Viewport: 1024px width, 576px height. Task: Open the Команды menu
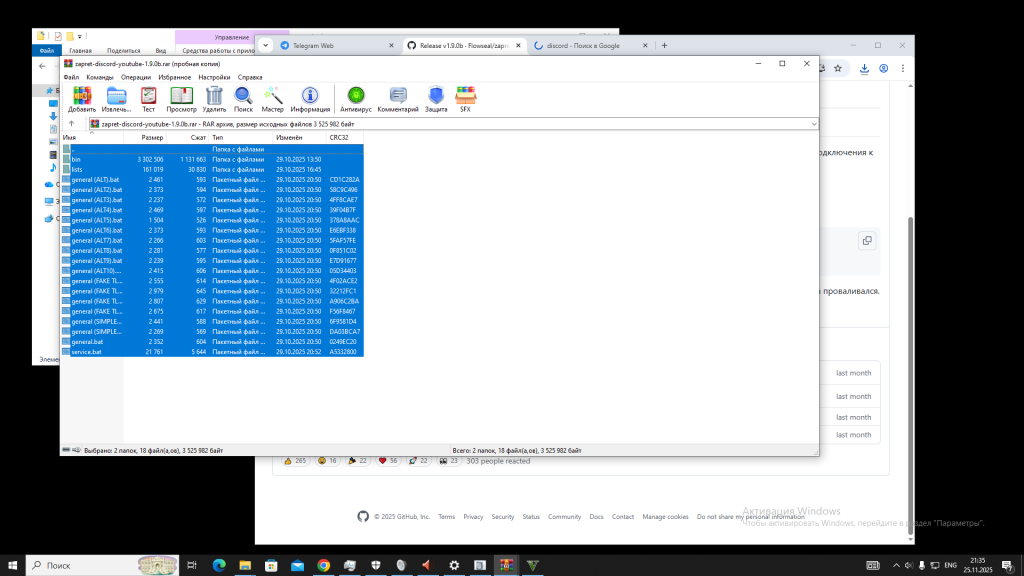(100, 77)
